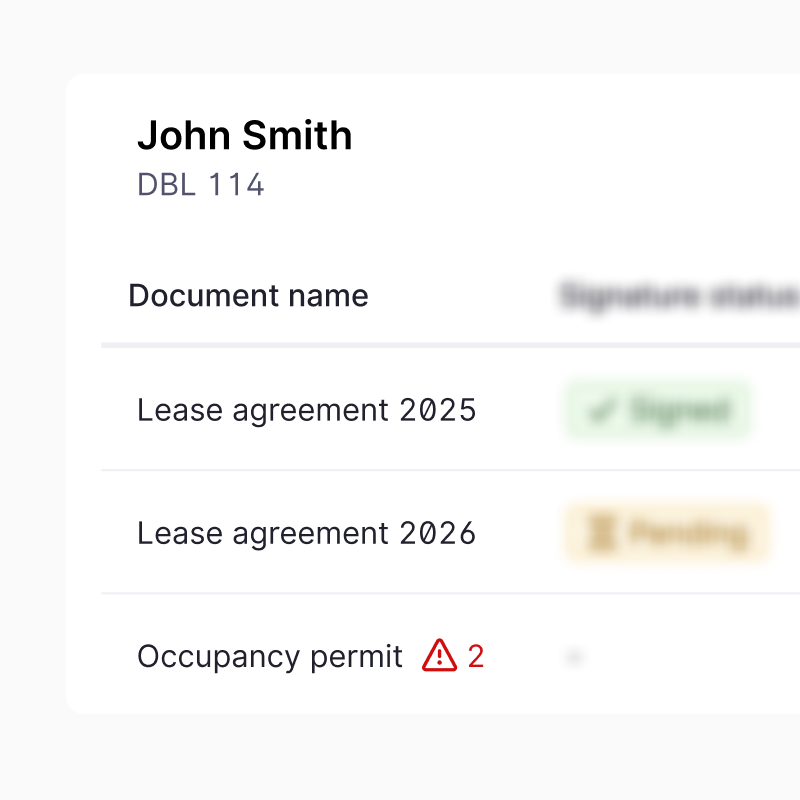Click the red alert count 2

click(476, 656)
